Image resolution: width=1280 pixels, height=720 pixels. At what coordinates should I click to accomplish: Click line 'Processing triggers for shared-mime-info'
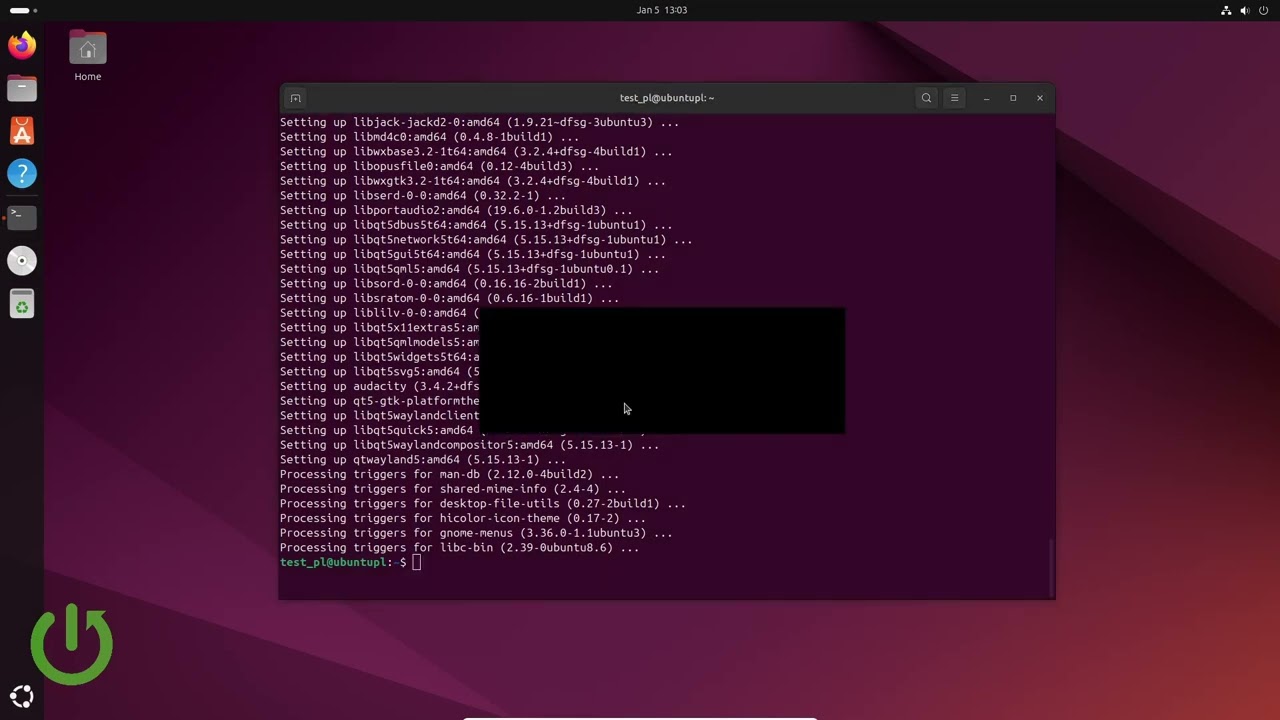coord(453,489)
